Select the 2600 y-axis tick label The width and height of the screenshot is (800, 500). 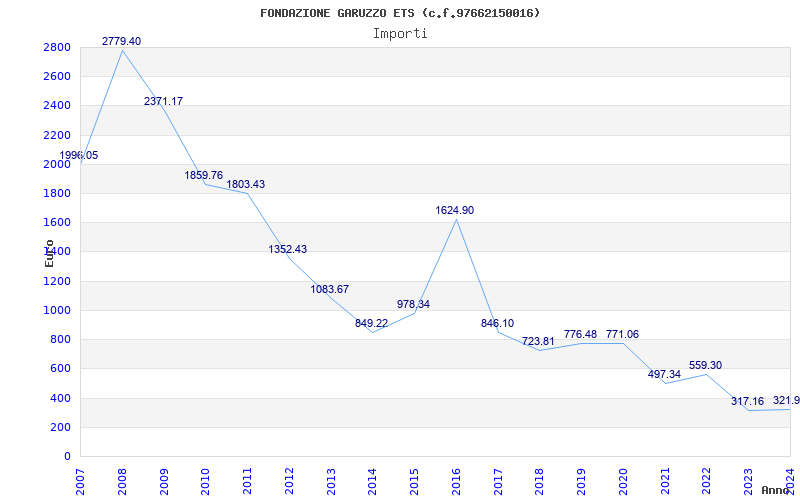(x=58, y=77)
